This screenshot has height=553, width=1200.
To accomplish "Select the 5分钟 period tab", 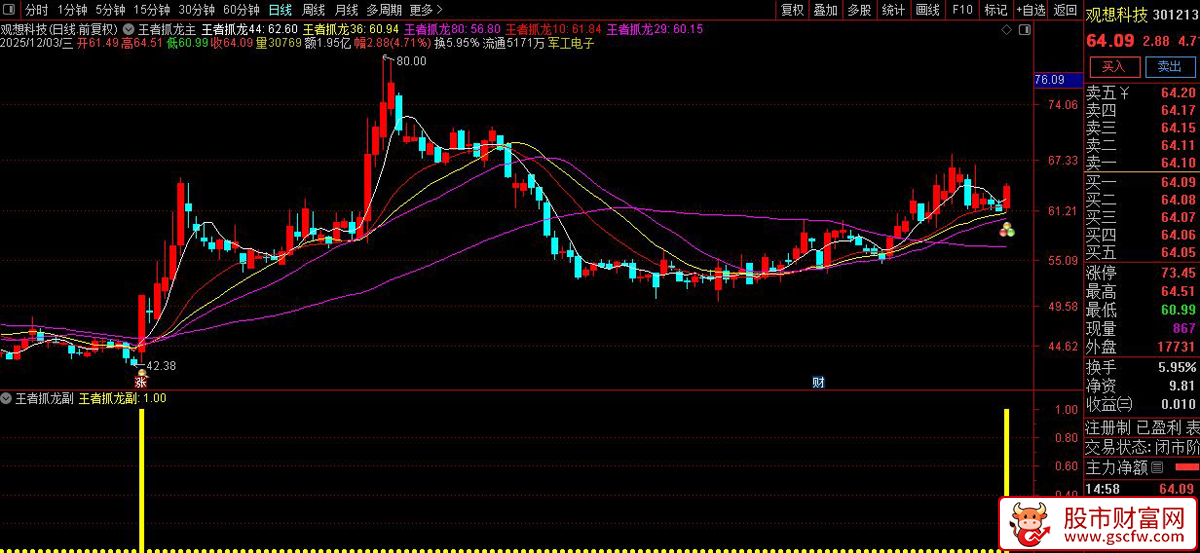I will point(111,10).
